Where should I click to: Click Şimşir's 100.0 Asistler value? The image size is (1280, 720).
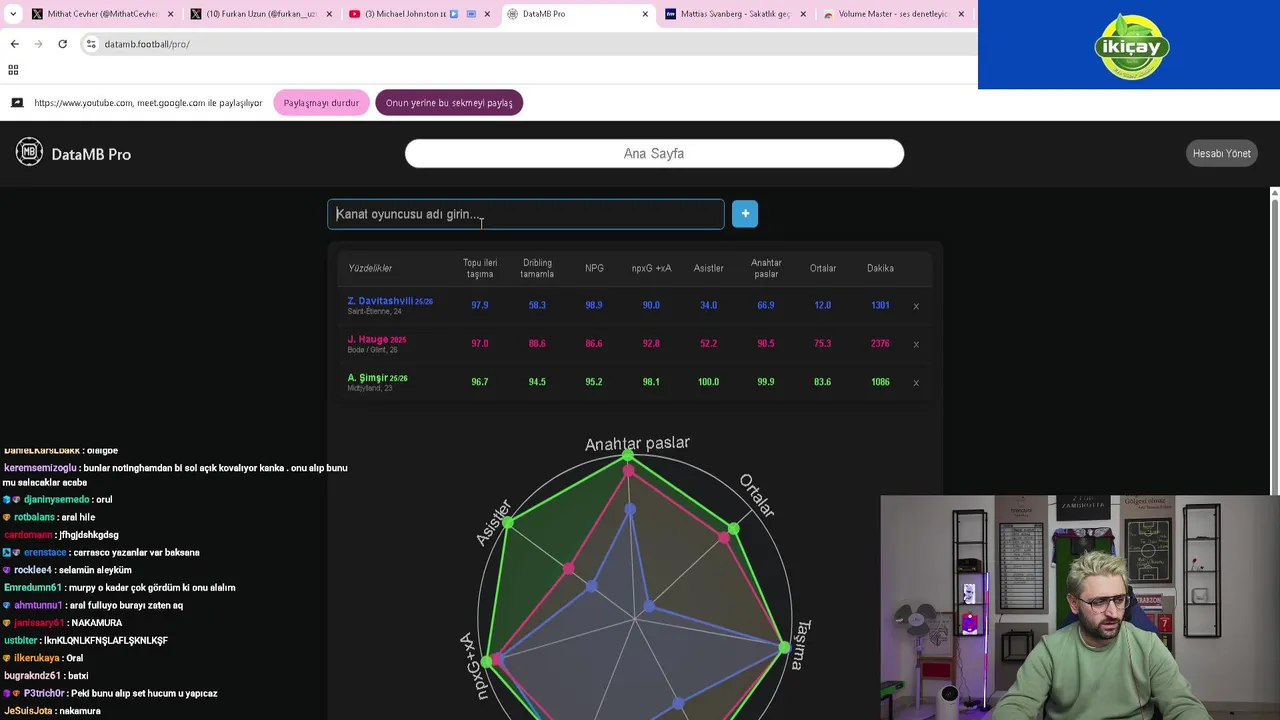click(708, 381)
